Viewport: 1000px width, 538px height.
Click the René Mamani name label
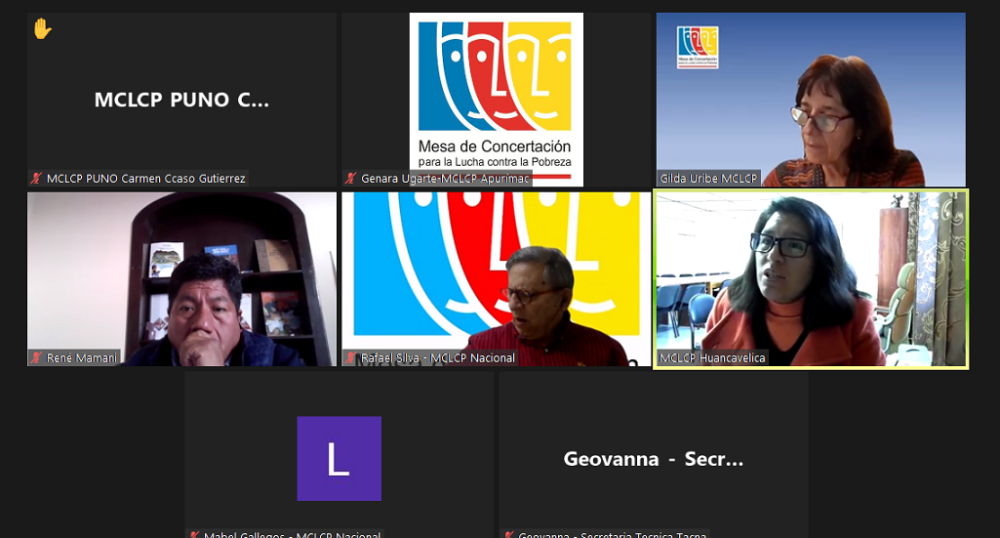click(83, 358)
